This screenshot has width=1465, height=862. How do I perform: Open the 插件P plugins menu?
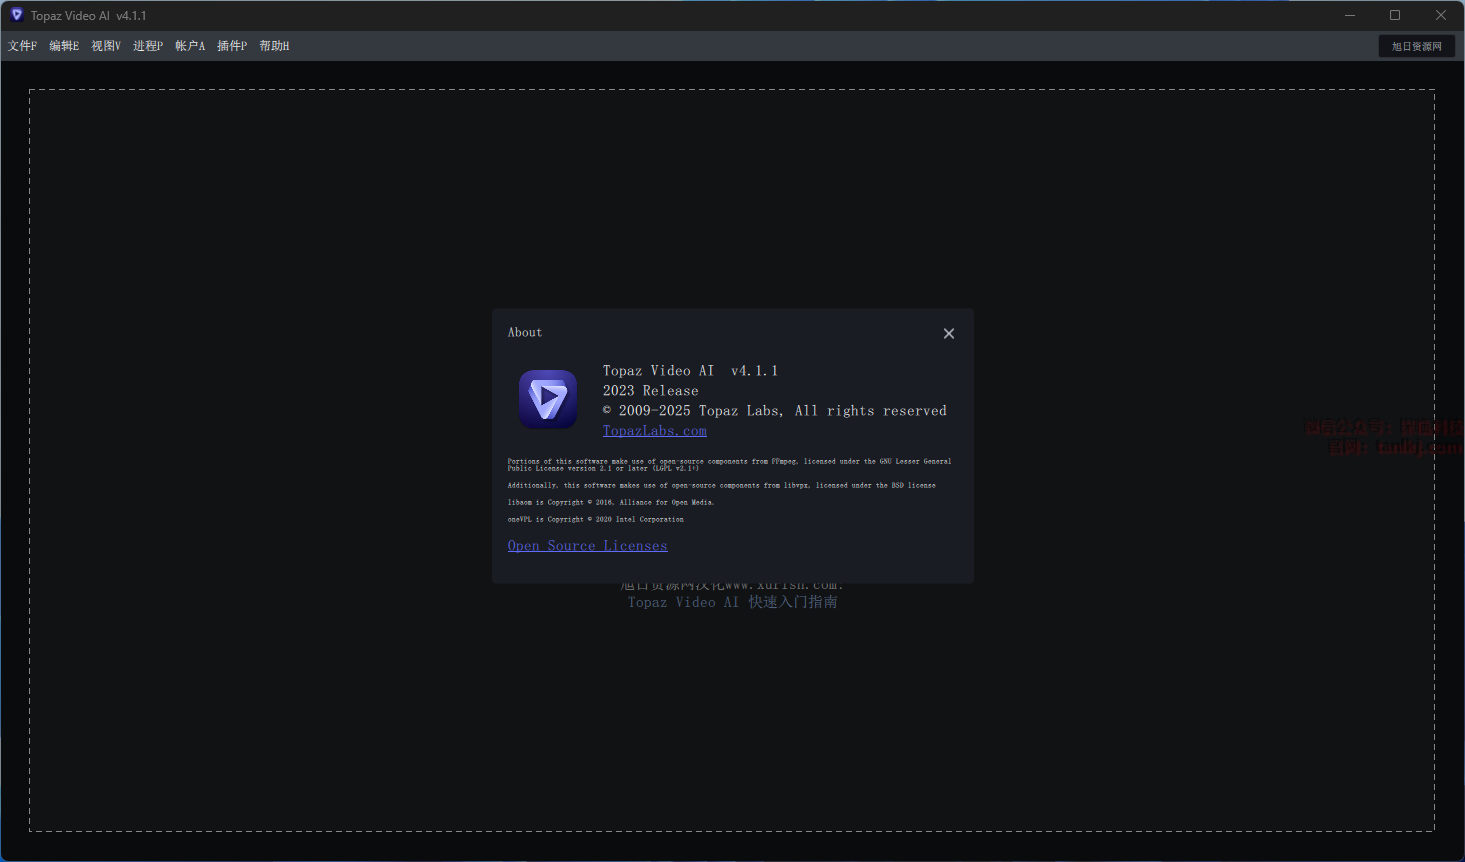[232, 46]
